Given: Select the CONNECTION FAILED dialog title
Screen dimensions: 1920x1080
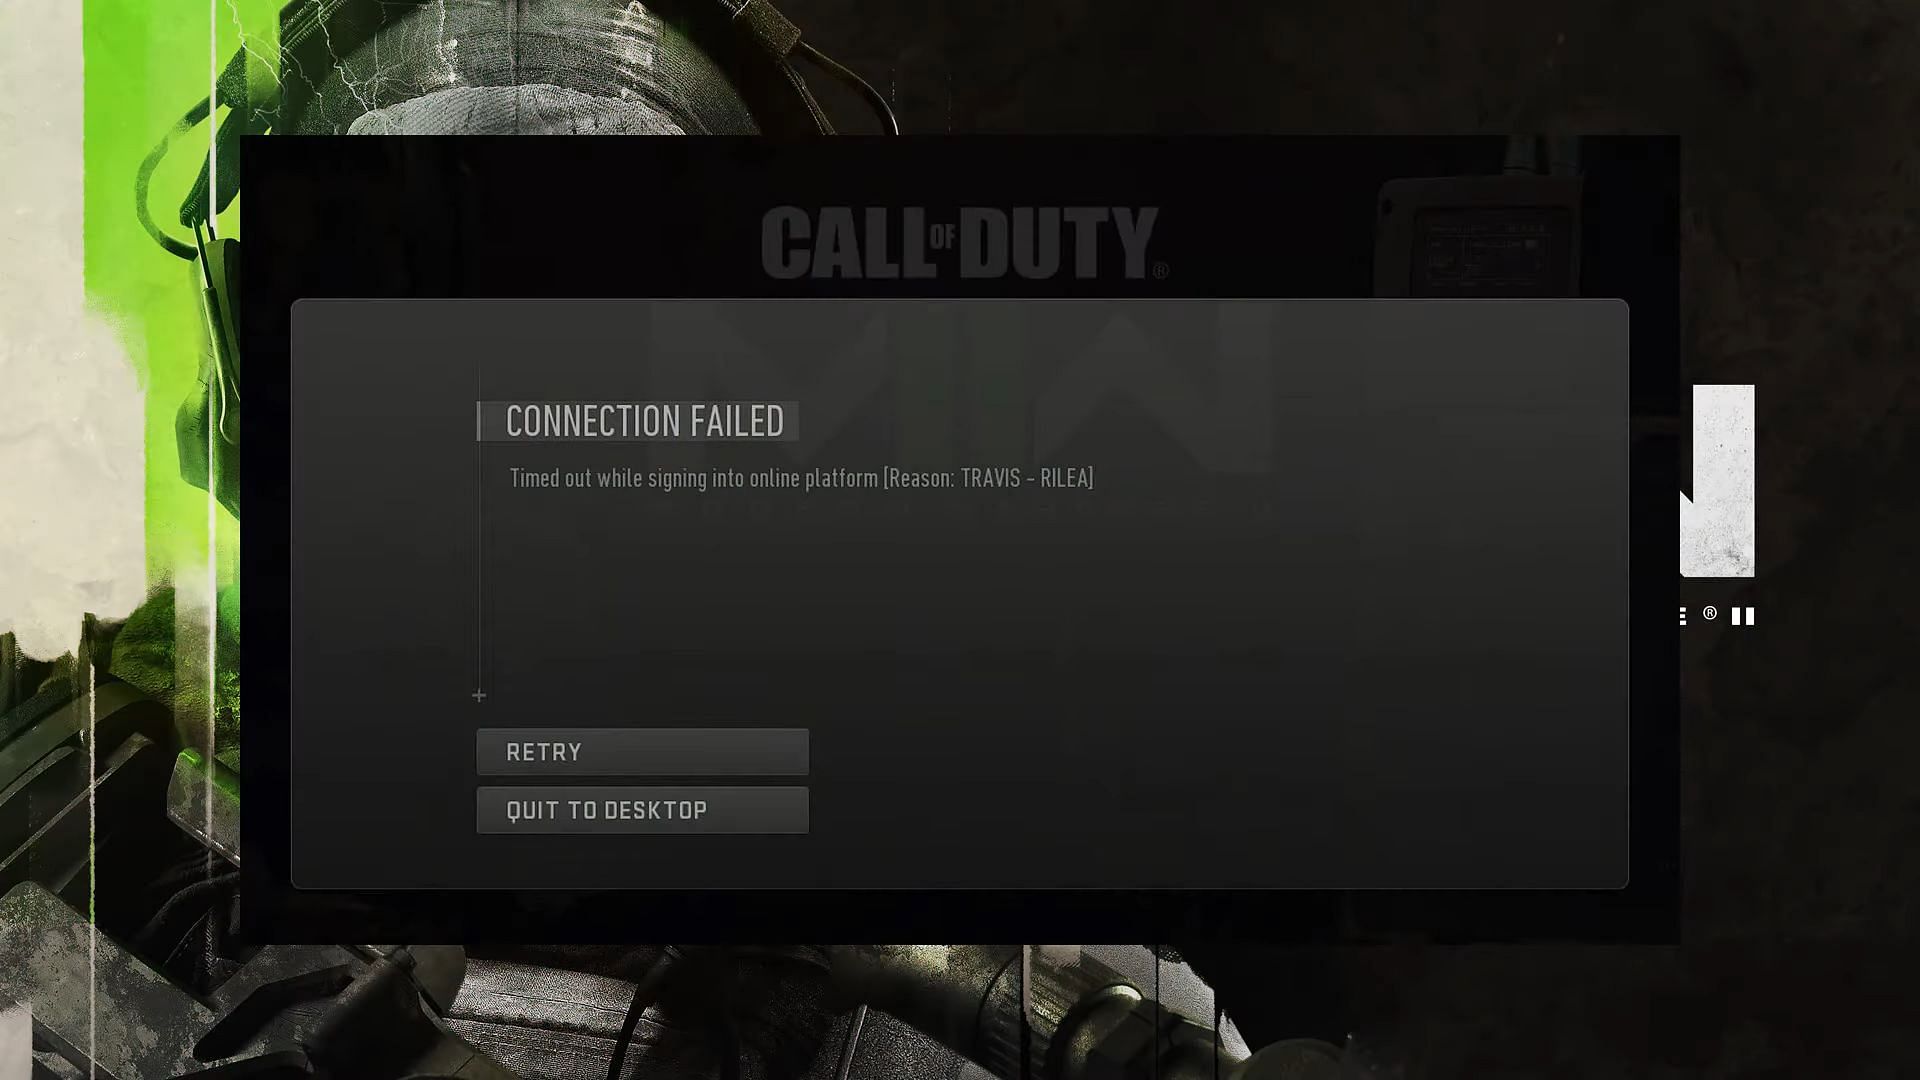Looking at the screenshot, I should [x=644, y=419].
